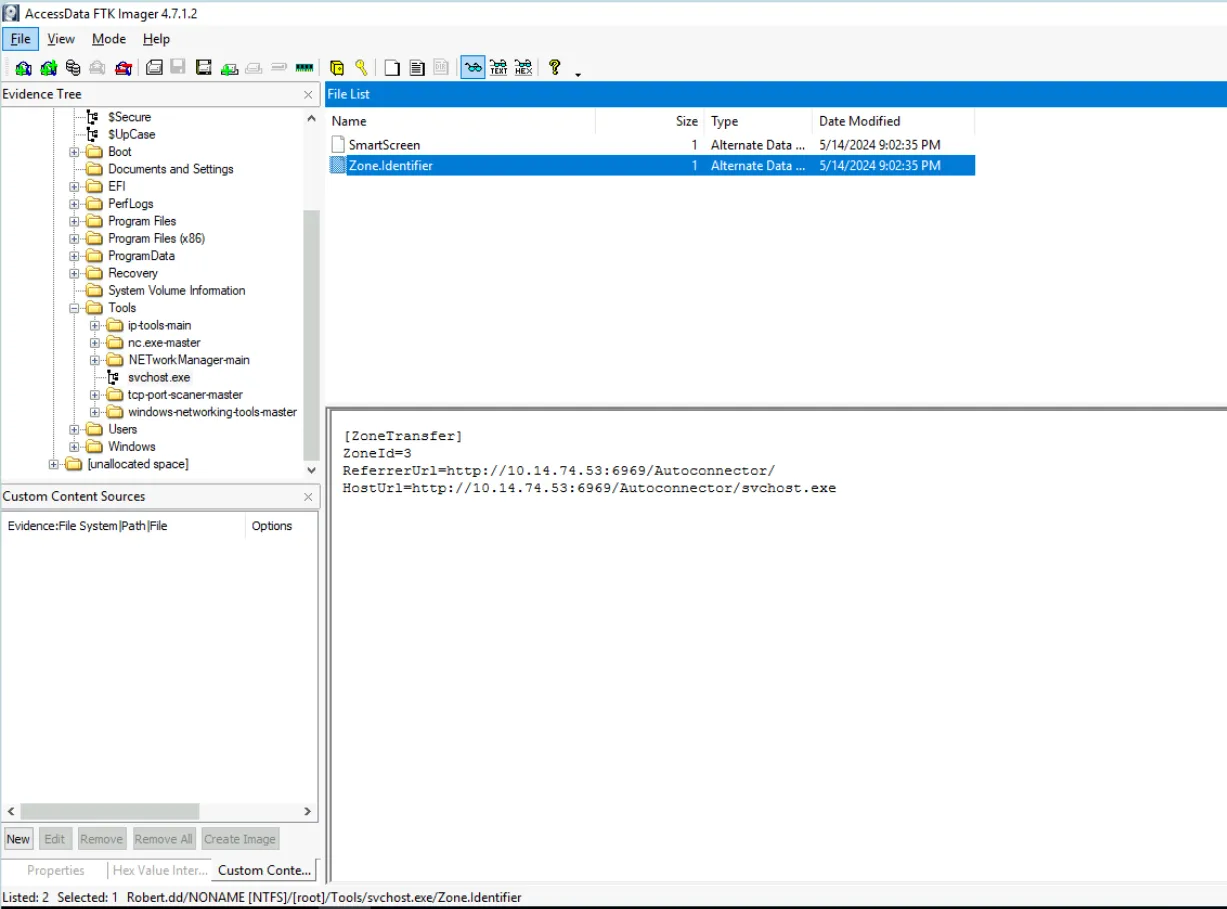Collapse the Tools folder in Evidence Tree
Image resolution: width=1227 pixels, height=909 pixels.
(x=75, y=308)
